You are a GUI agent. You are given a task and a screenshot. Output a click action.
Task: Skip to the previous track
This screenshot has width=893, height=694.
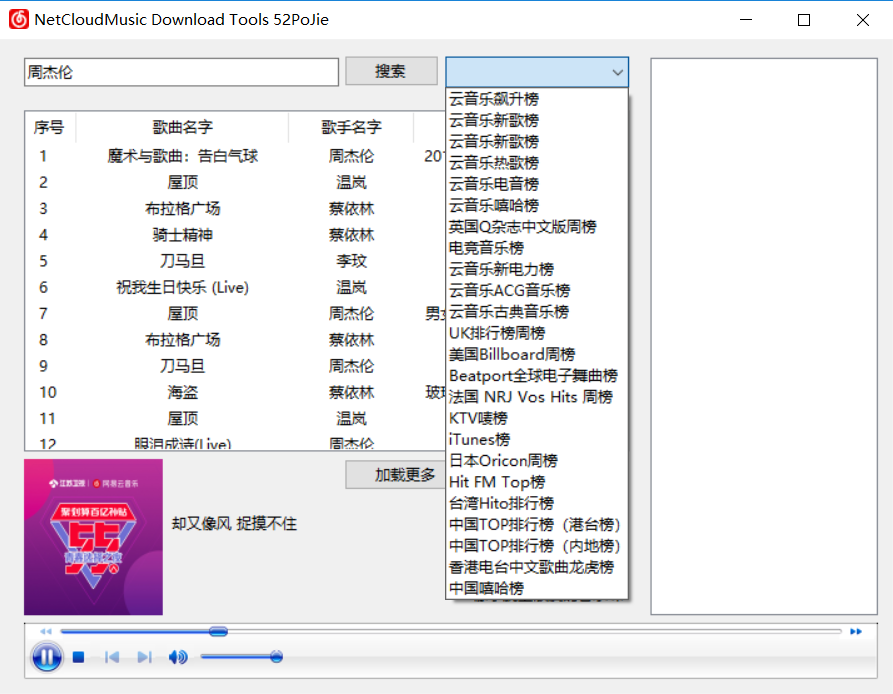(x=112, y=658)
